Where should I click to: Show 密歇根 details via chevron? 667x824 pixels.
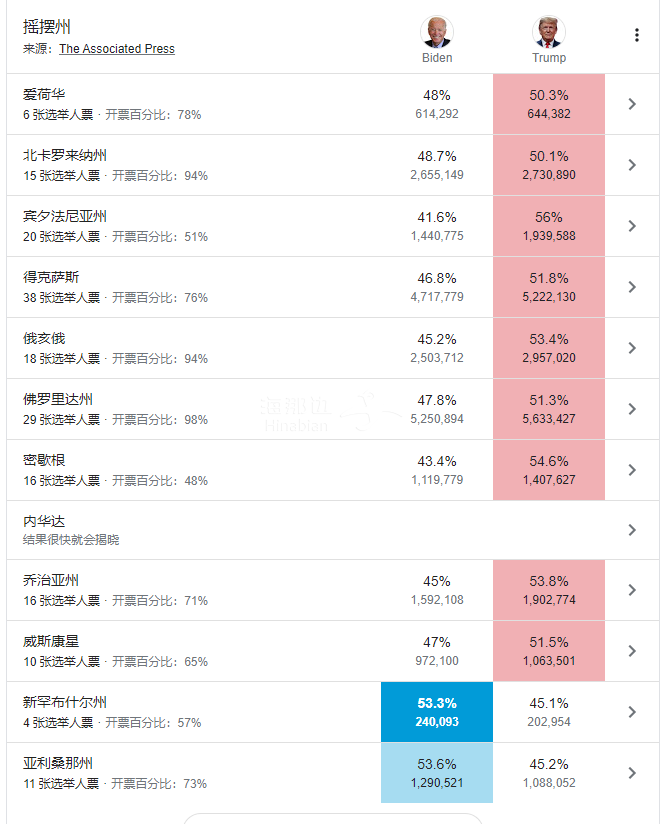pos(632,470)
